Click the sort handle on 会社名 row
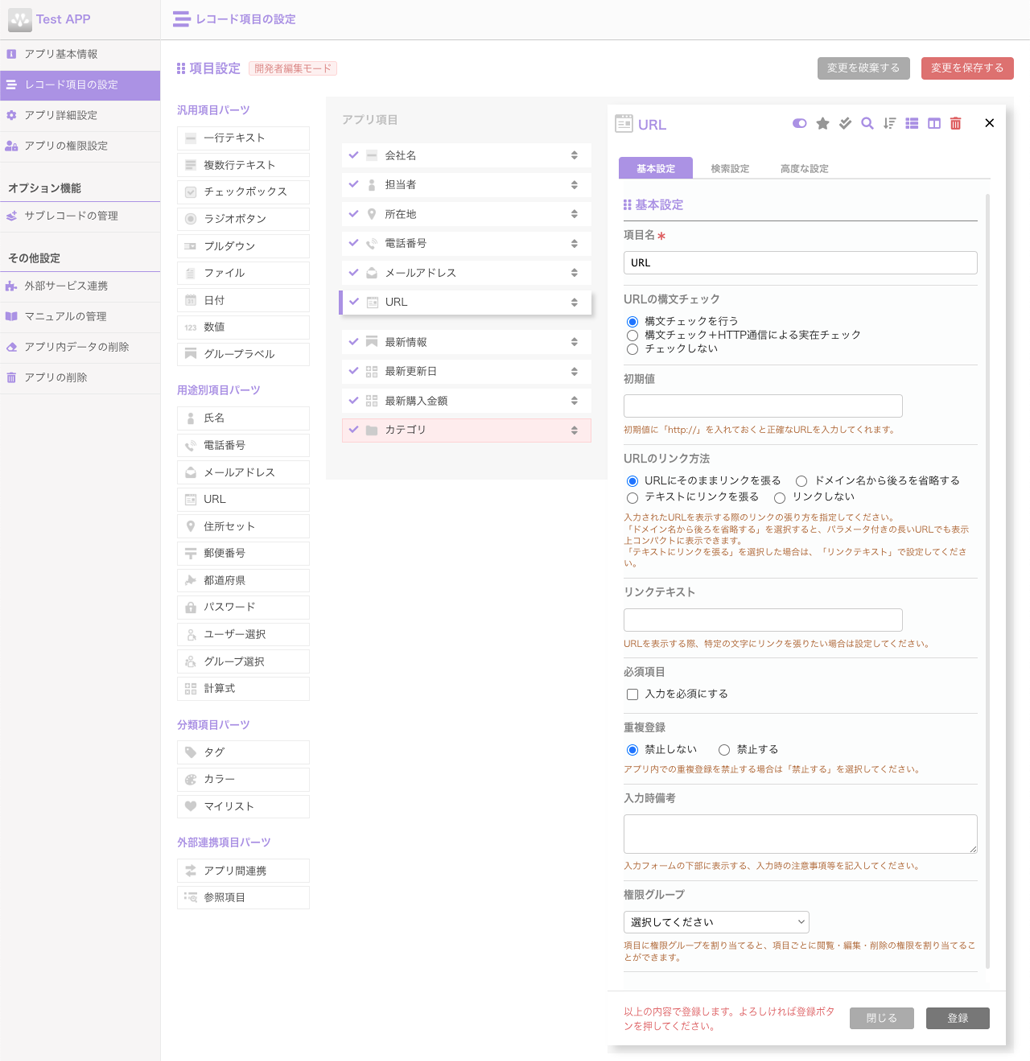 point(574,155)
